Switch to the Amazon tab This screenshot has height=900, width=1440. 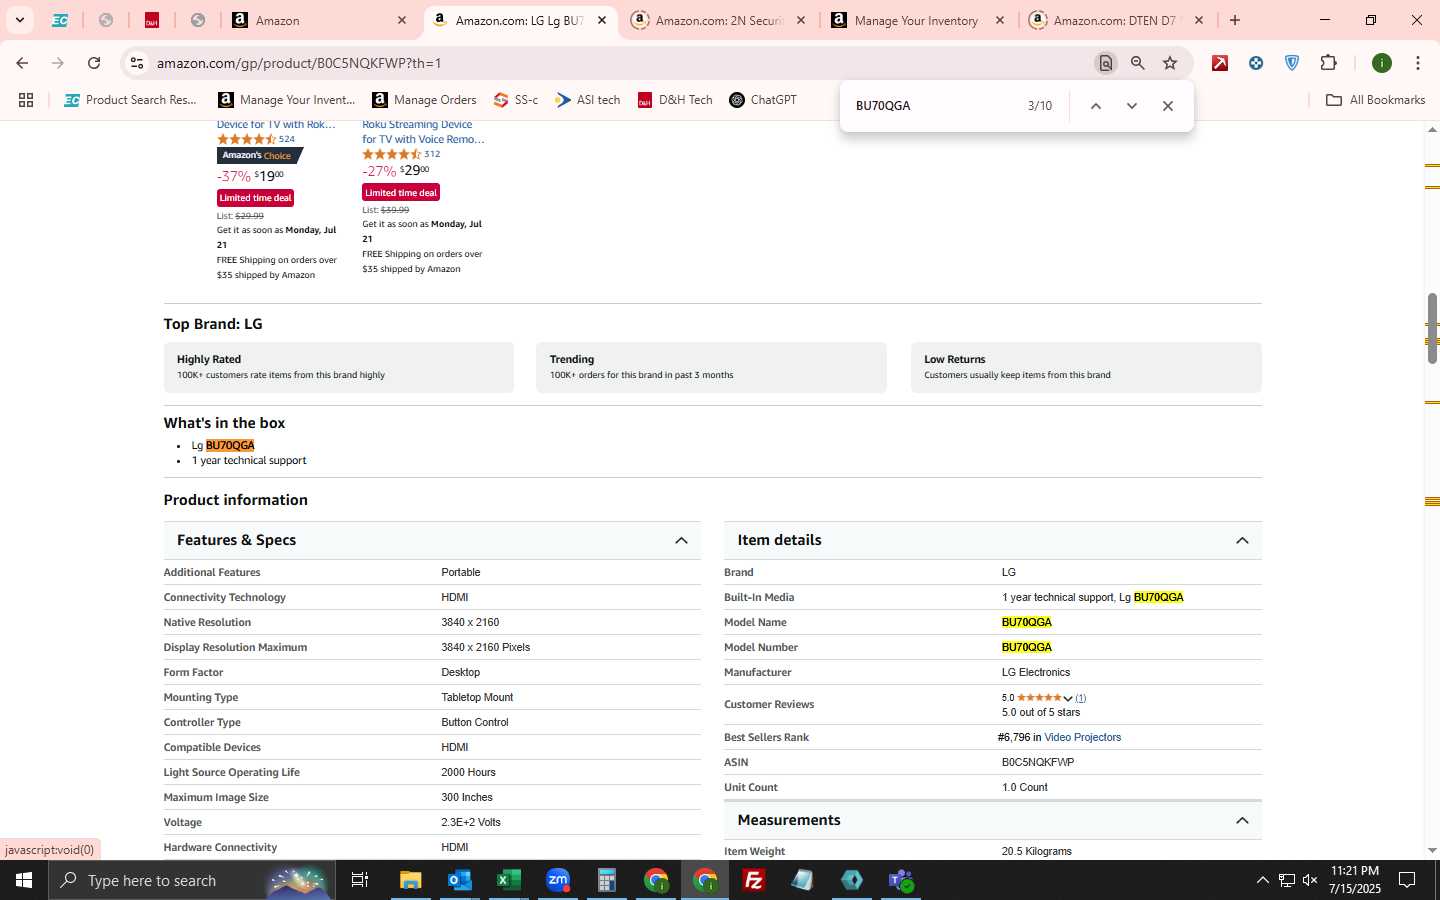(x=320, y=20)
